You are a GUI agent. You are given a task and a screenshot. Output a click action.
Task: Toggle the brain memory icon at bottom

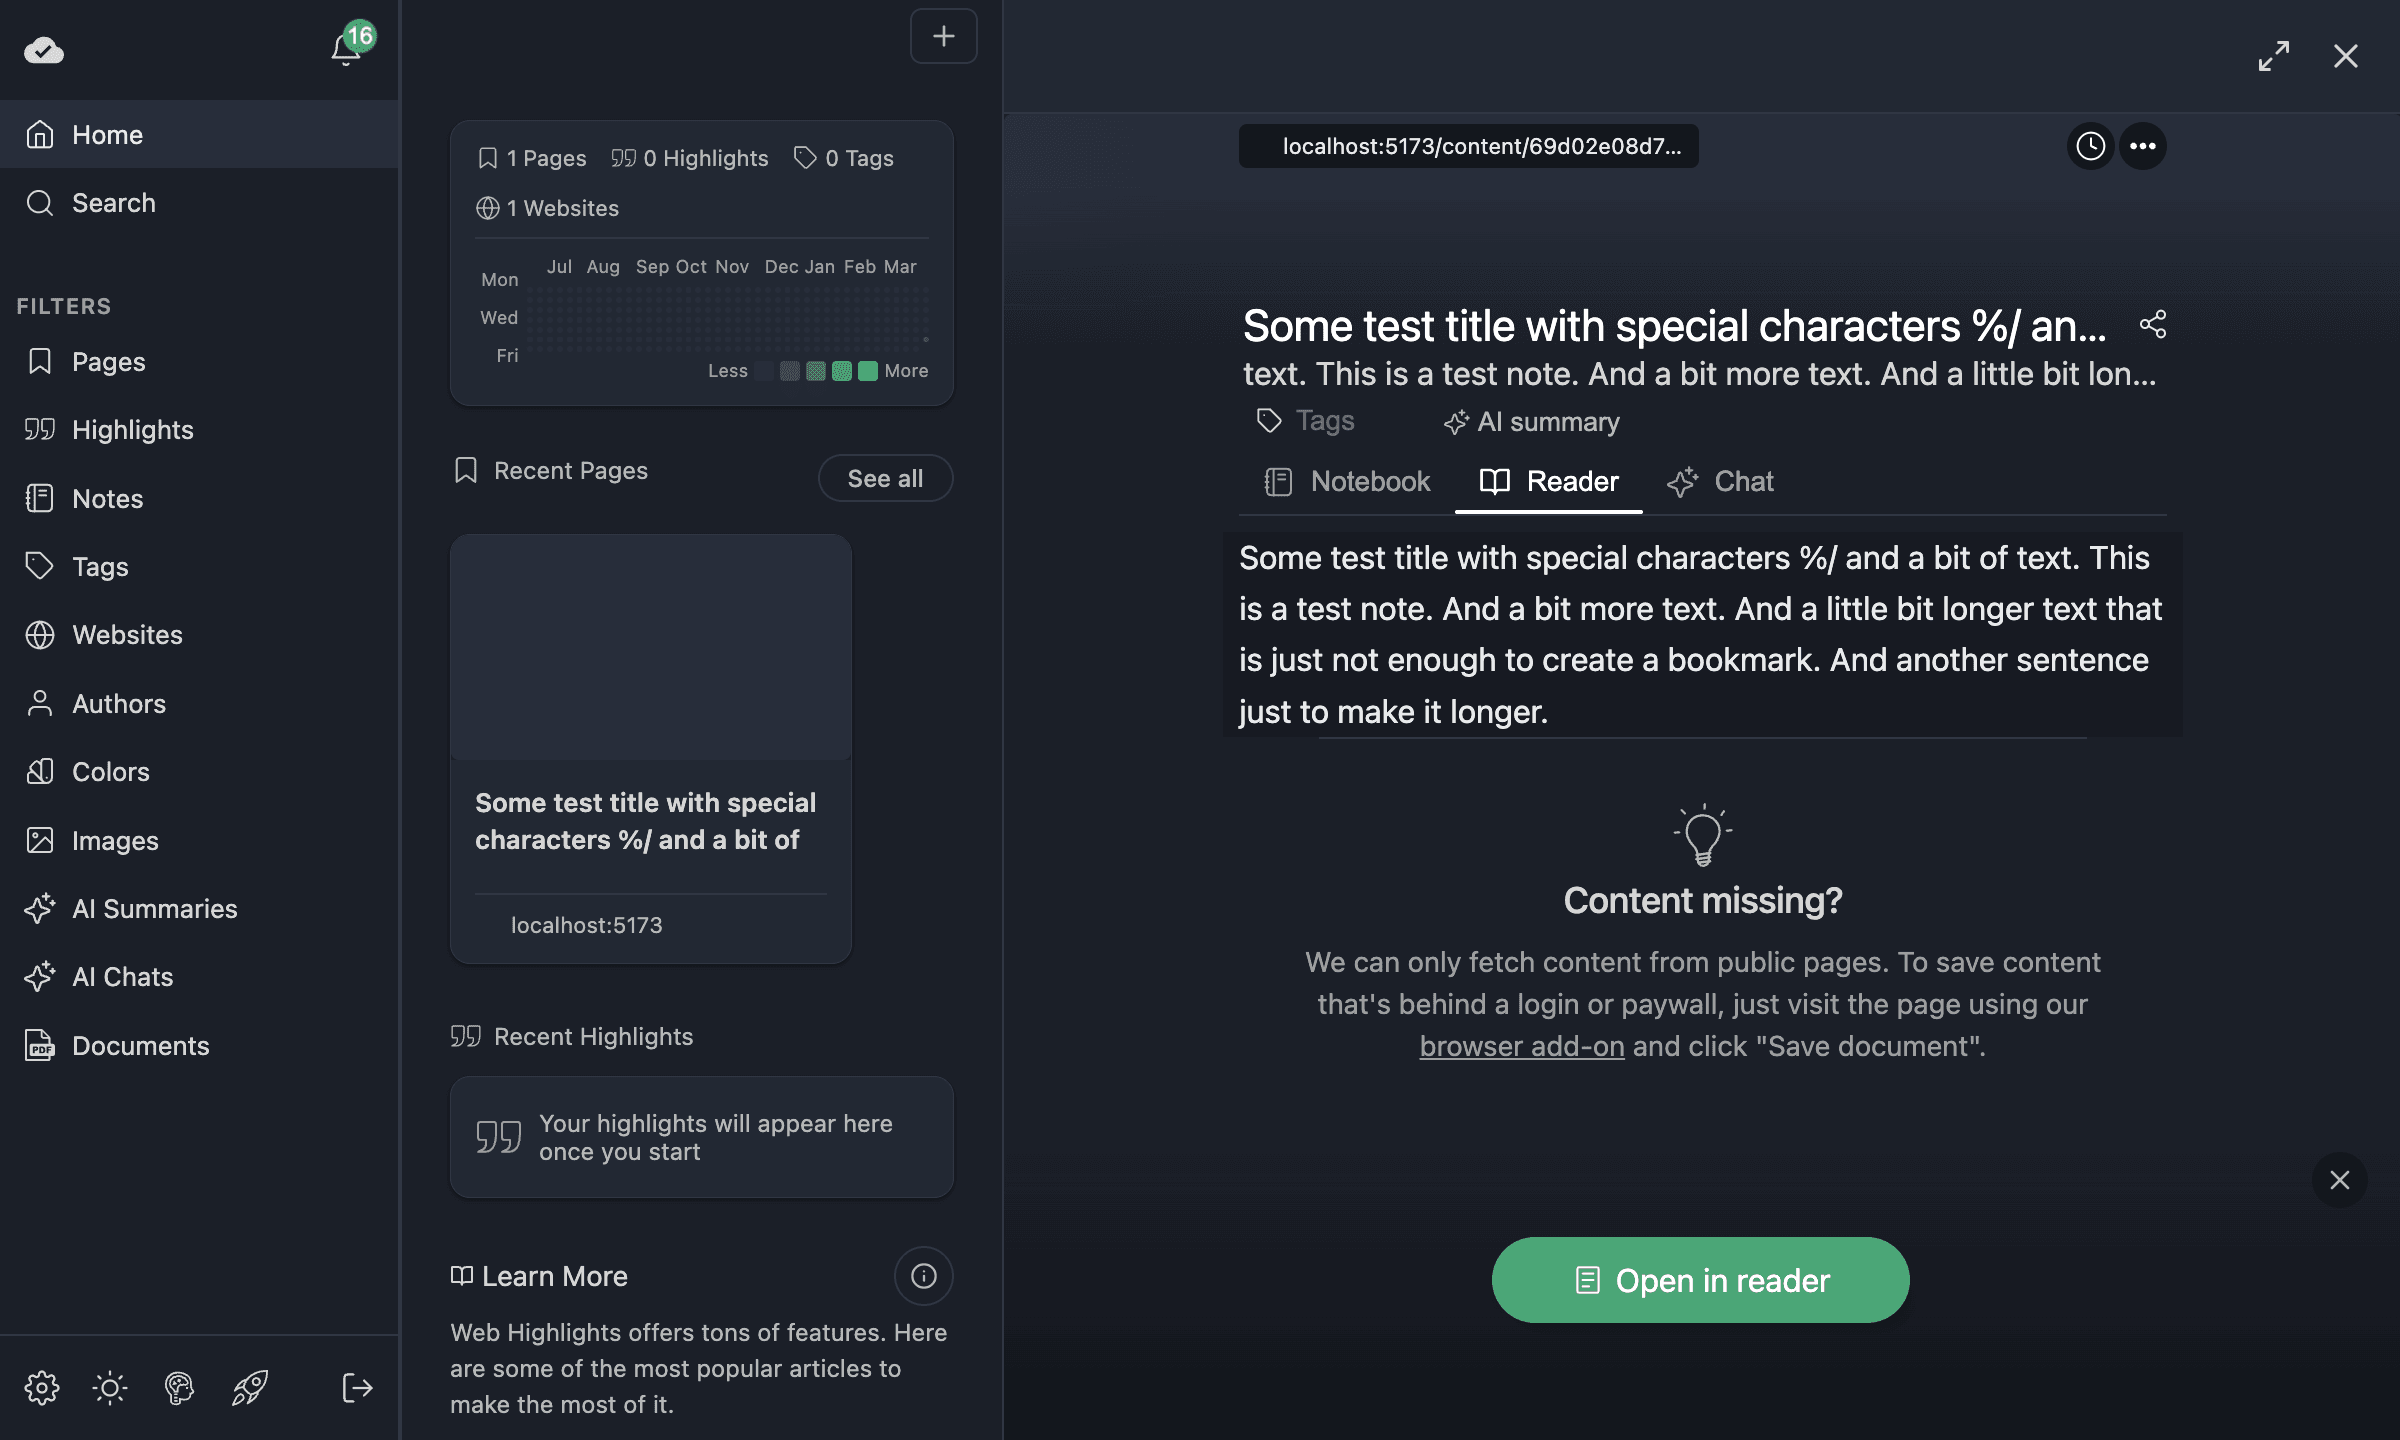tap(179, 1388)
